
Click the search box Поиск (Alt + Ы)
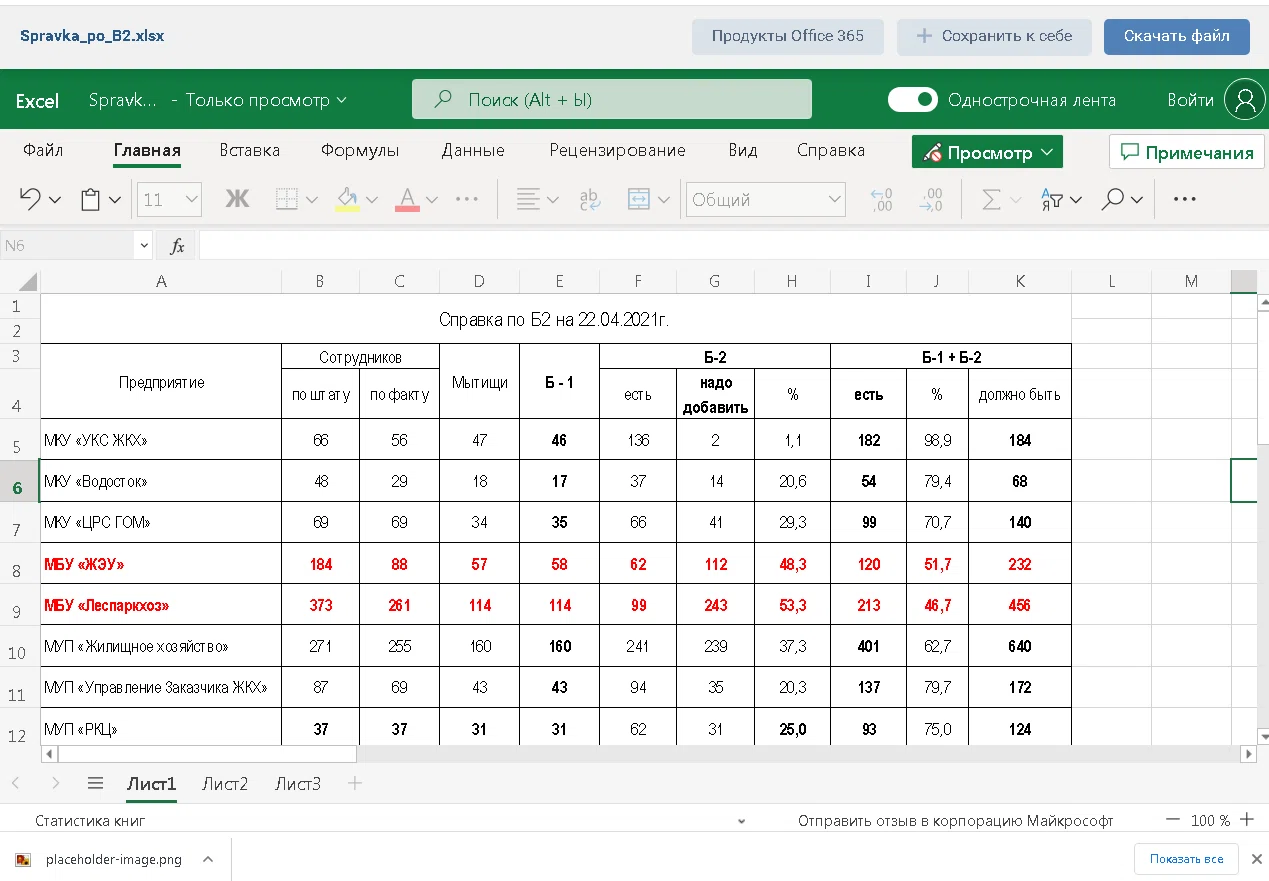612,100
